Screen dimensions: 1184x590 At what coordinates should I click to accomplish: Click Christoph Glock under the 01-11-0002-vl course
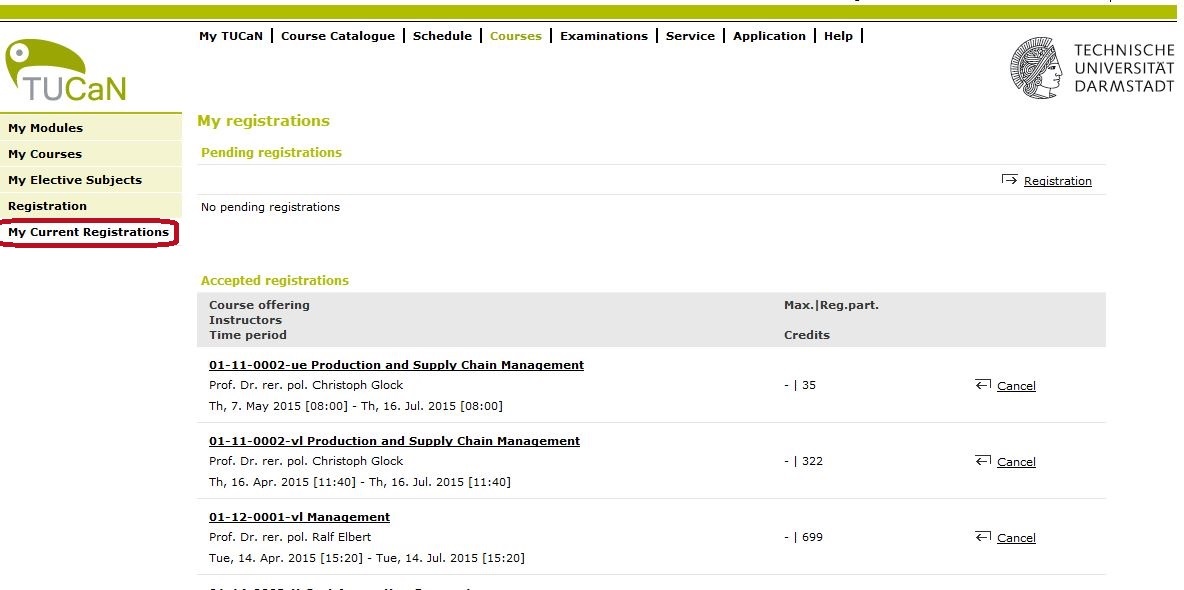pyautogui.click(x=306, y=461)
